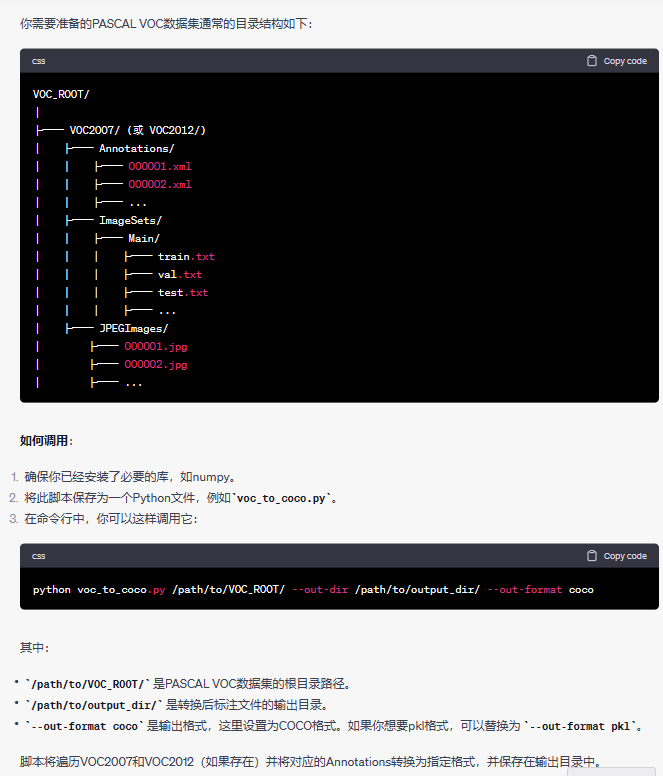Click test.txt in the tree

(183, 292)
